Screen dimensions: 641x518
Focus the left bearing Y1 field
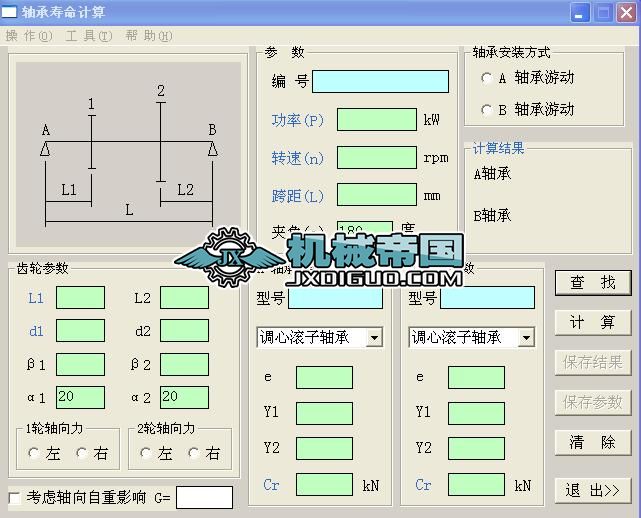tap(325, 413)
